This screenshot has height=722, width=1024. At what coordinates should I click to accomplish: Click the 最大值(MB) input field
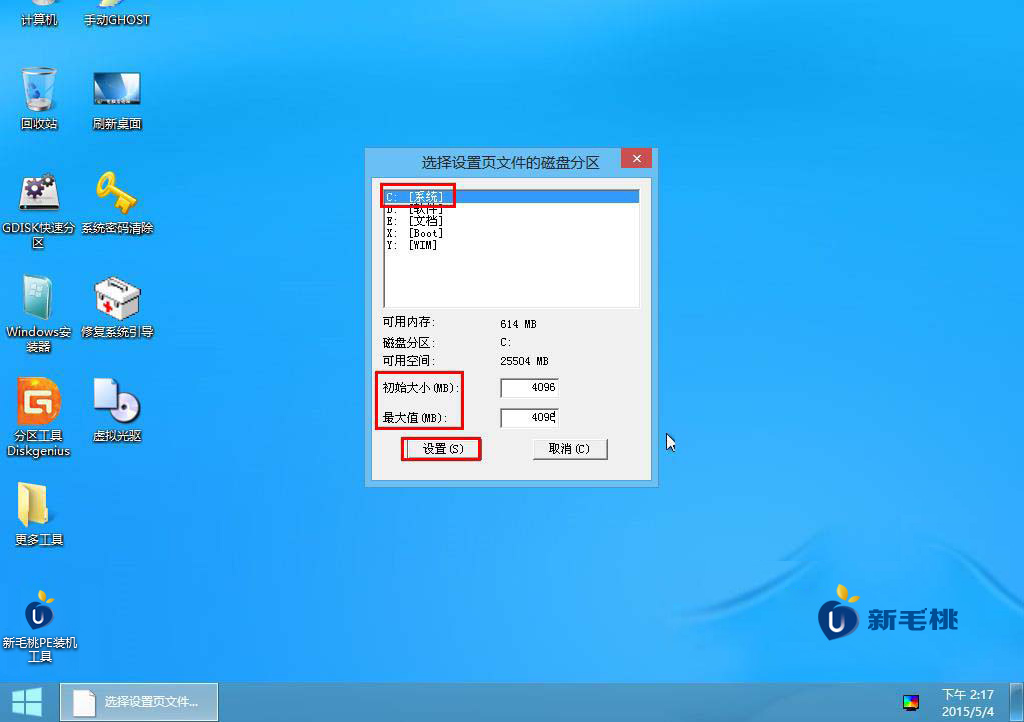tap(529, 417)
